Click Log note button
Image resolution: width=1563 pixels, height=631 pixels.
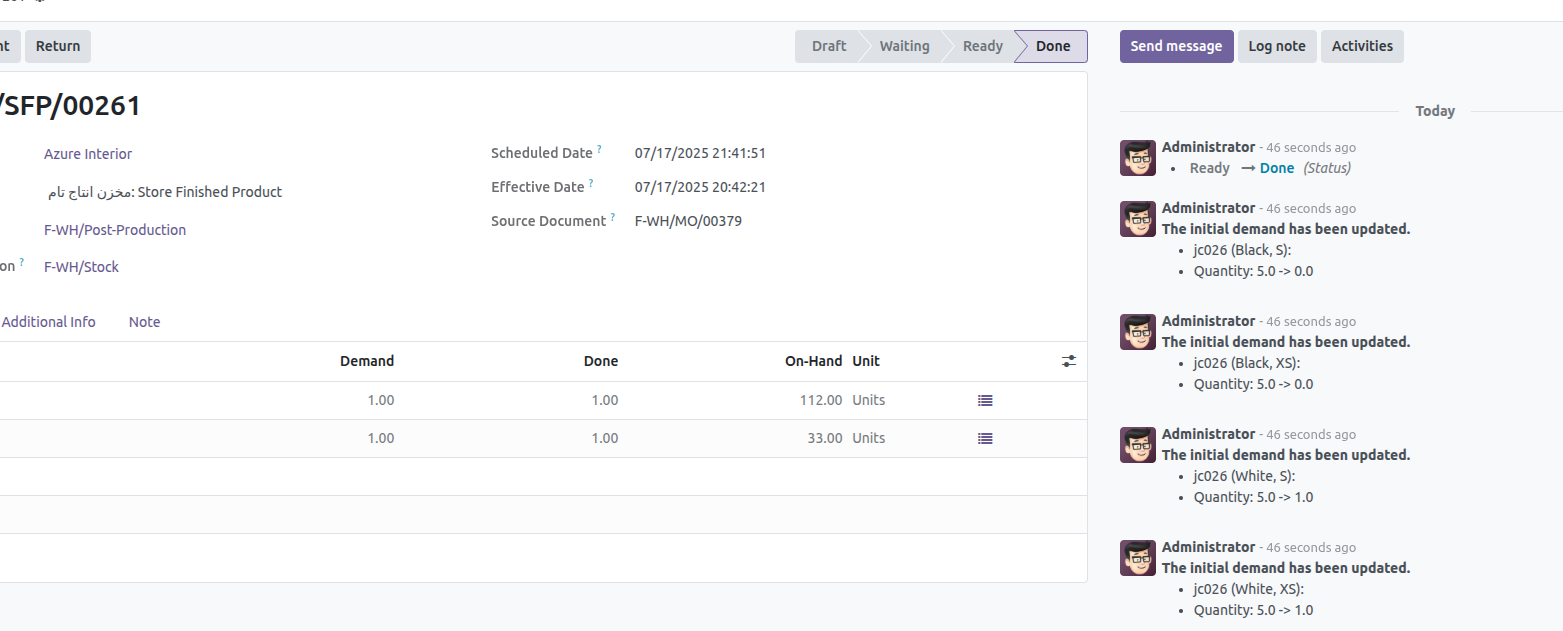tap(1277, 46)
